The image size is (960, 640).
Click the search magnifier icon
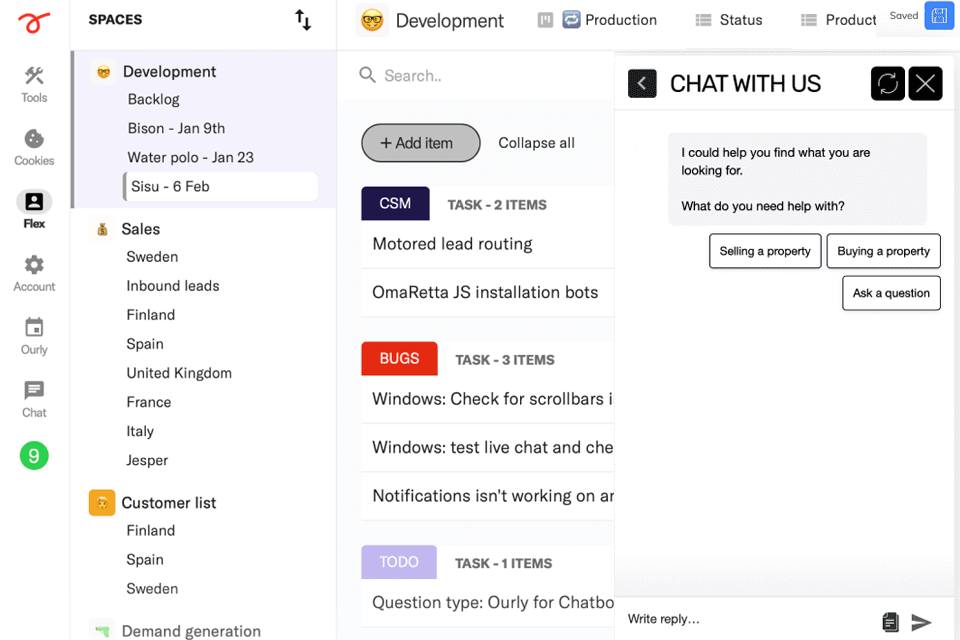coord(367,75)
